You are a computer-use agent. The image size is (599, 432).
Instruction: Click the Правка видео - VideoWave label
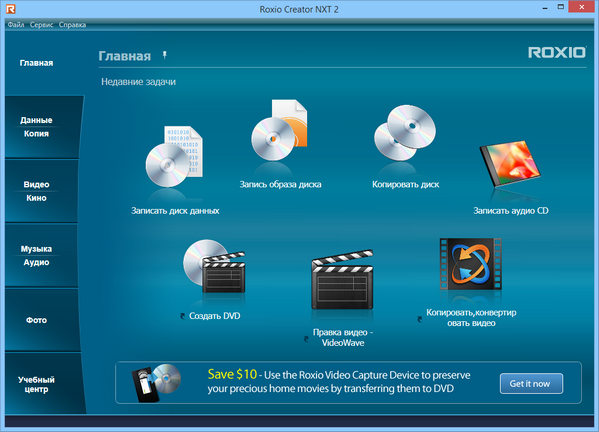tap(343, 338)
